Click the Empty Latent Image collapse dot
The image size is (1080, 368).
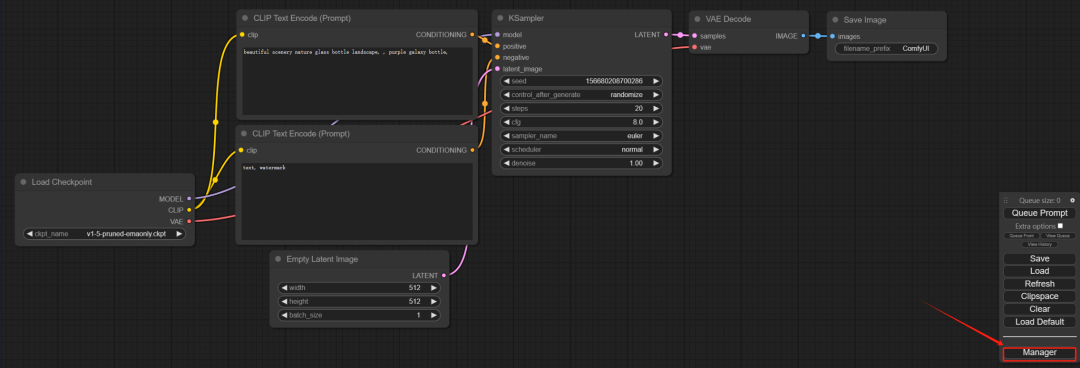278,259
